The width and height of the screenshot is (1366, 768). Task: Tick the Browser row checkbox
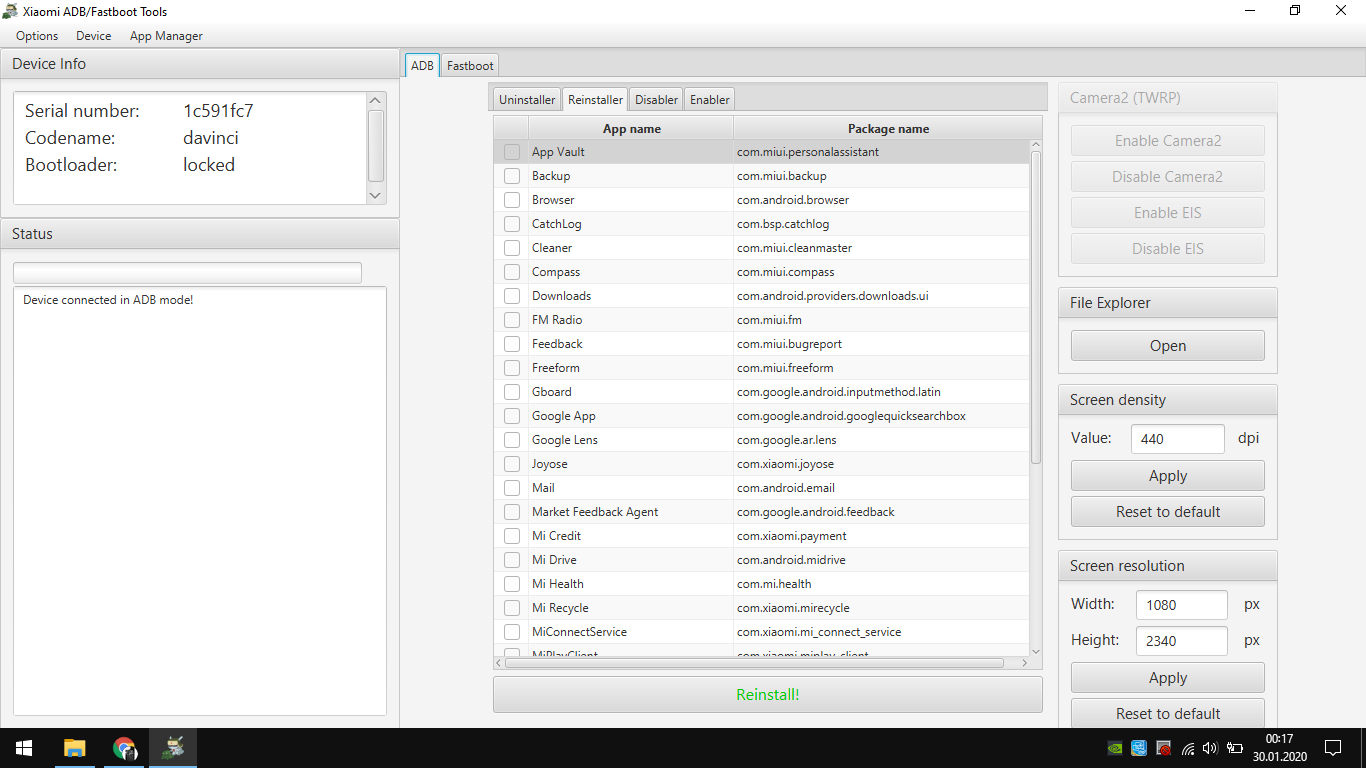pyautogui.click(x=512, y=200)
